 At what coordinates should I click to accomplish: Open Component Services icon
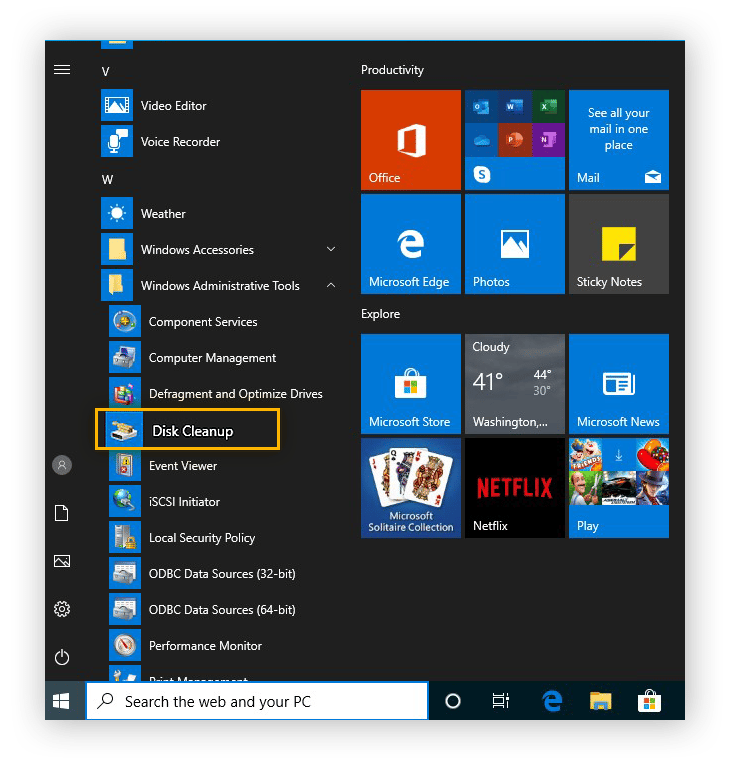pyautogui.click(x=124, y=321)
